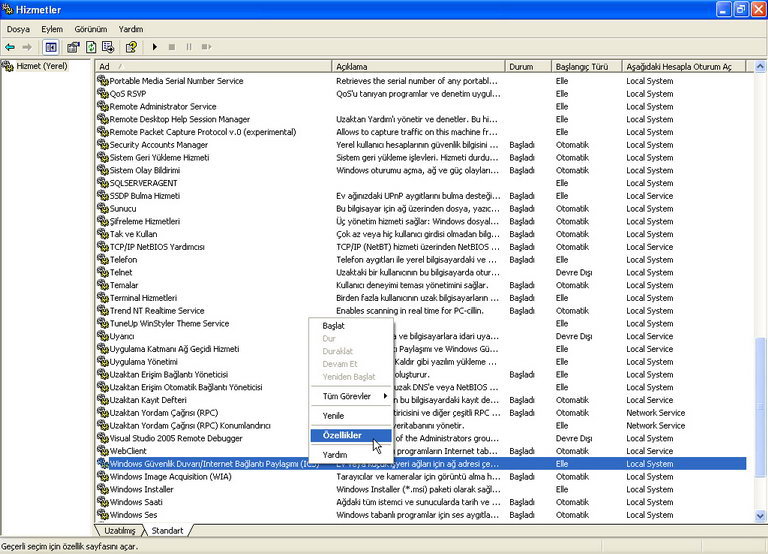
Task: Select Sistem Olay Bildirimi row
Action: tap(421, 170)
